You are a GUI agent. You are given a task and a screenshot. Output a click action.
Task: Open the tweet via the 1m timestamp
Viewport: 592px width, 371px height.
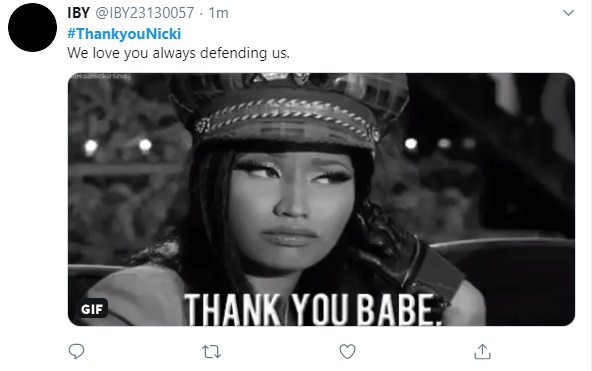point(218,13)
